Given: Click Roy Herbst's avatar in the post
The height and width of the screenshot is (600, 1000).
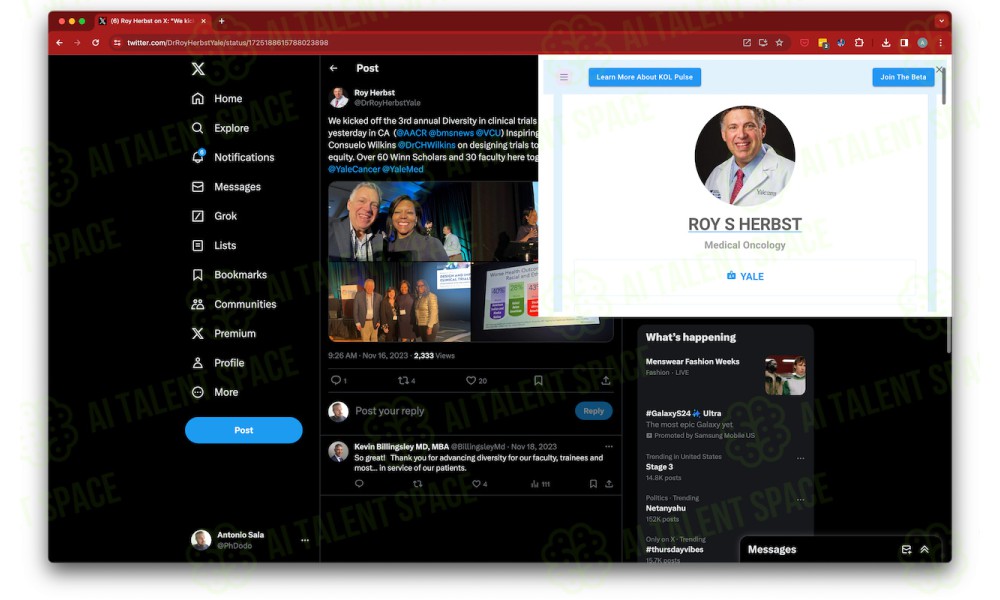Looking at the screenshot, I should (339, 98).
